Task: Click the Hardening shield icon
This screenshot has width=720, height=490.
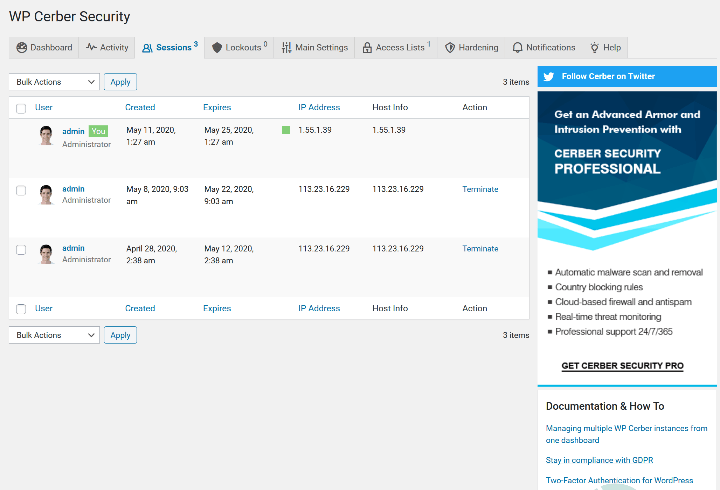Action: coord(450,47)
